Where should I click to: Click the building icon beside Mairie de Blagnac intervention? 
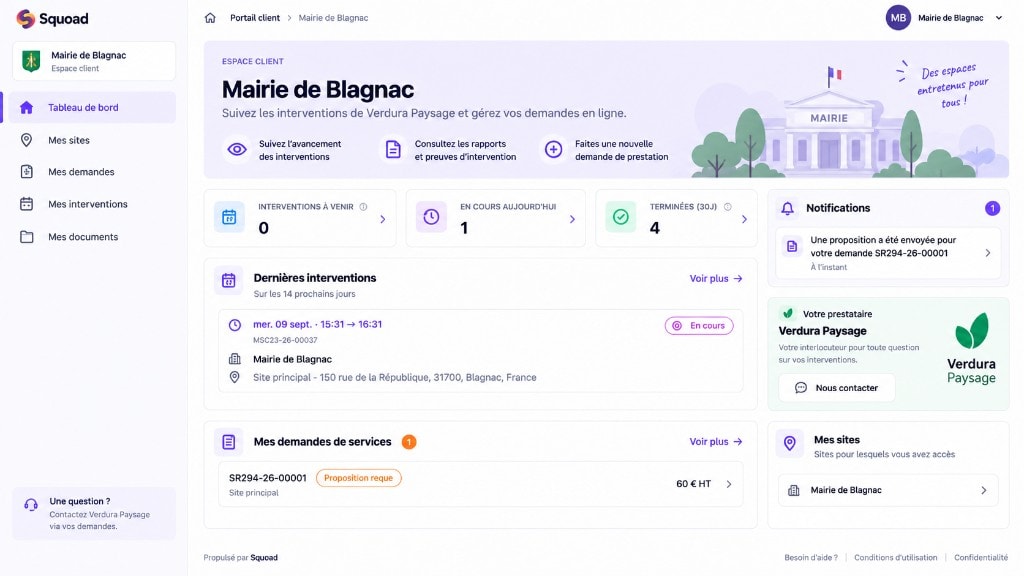(234, 359)
